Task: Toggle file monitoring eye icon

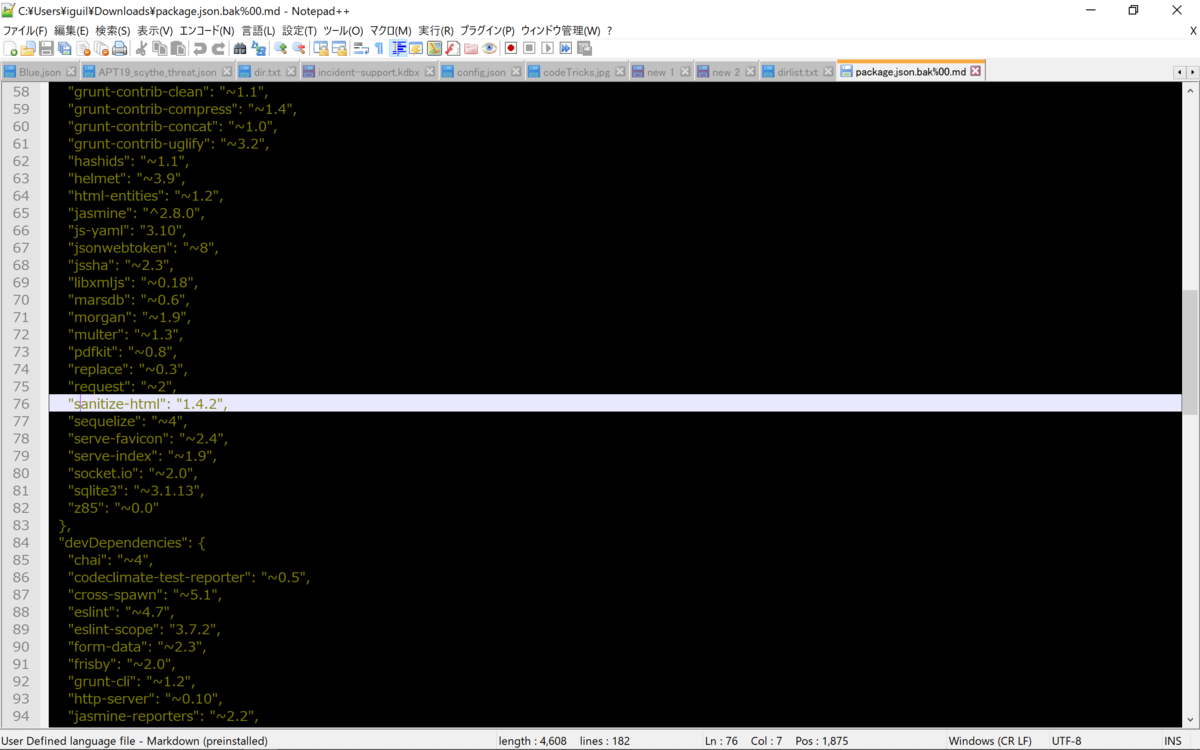Action: pos(489,48)
